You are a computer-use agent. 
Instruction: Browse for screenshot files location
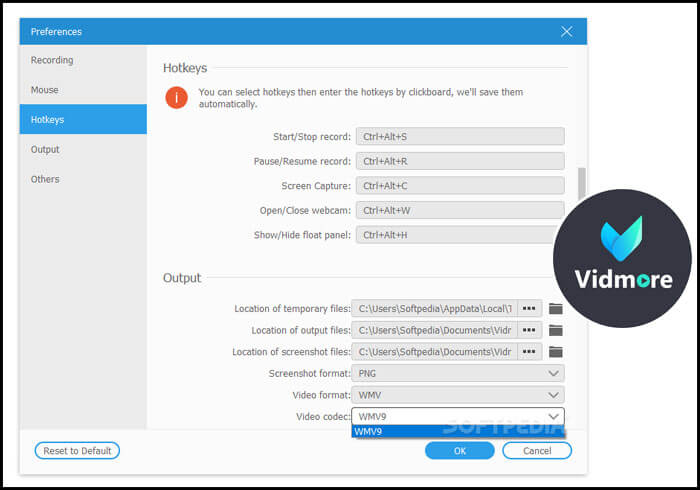tap(529, 352)
